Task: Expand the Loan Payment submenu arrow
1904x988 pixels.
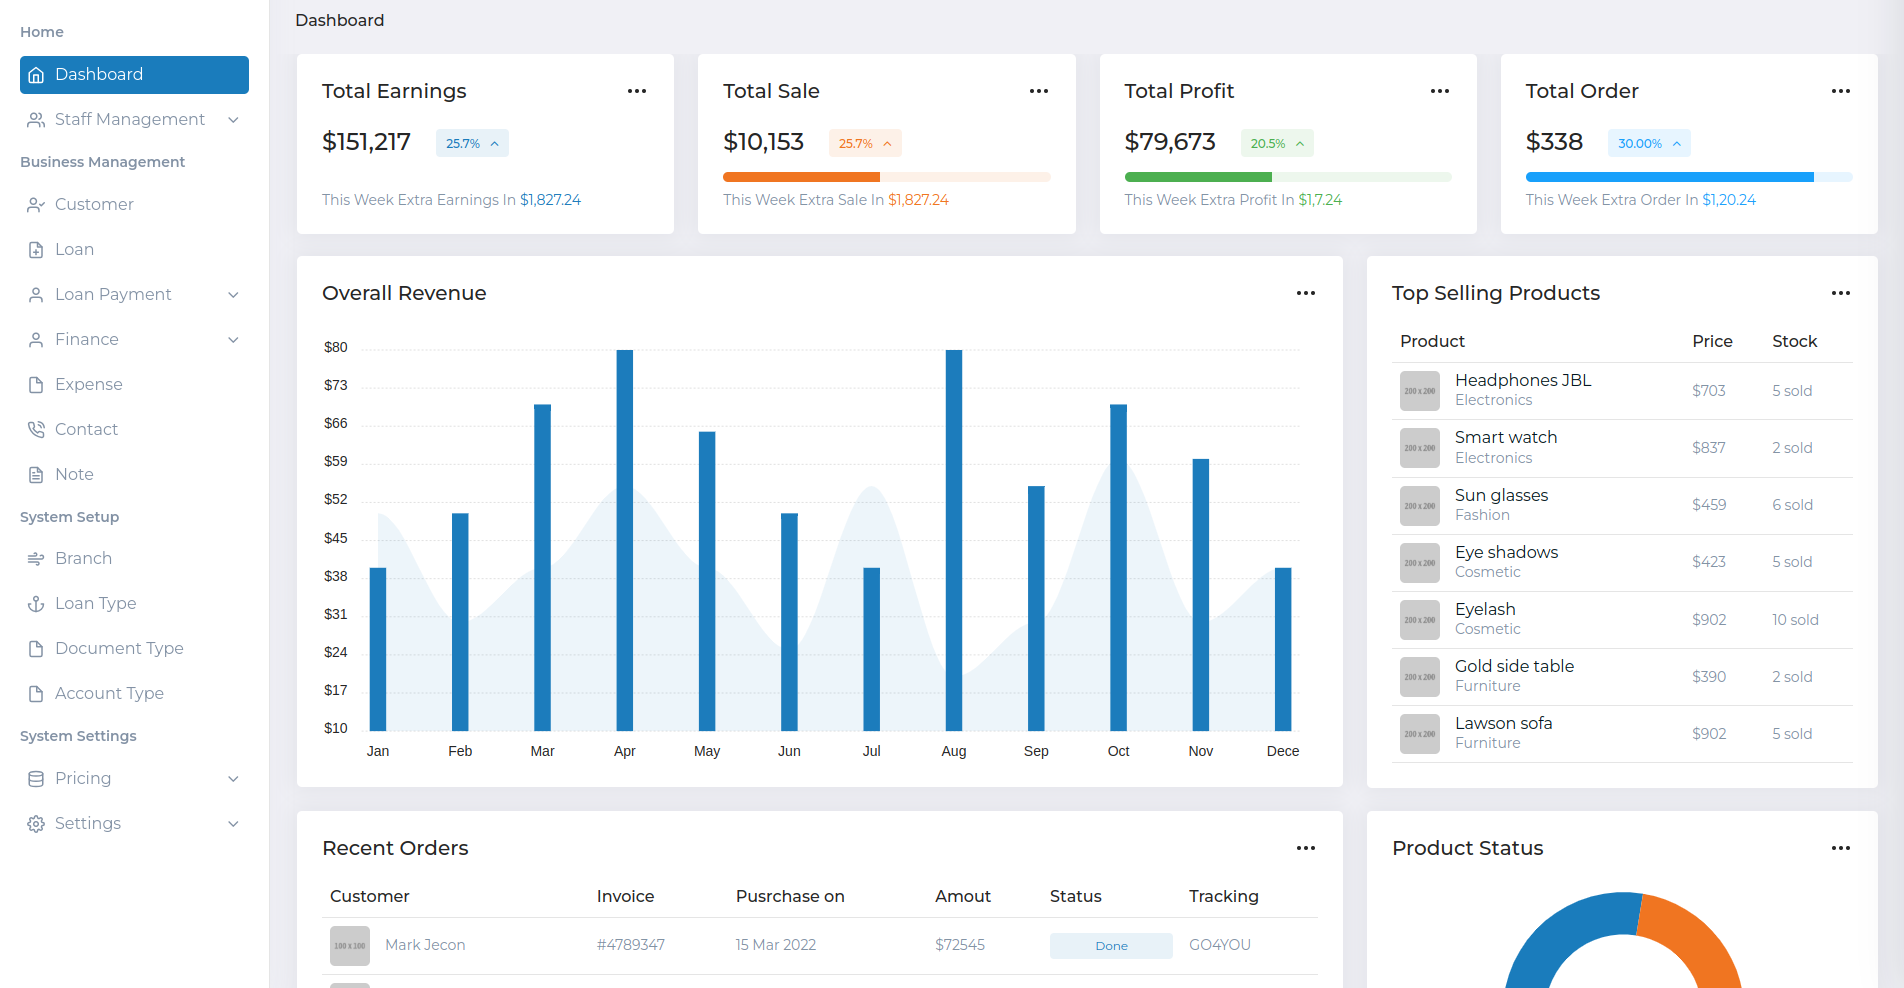Action: 233,295
